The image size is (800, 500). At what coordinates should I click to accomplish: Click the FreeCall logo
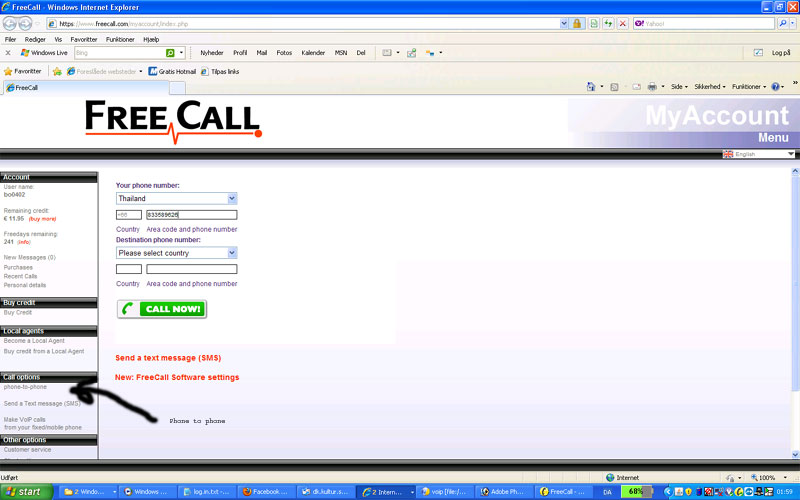click(173, 121)
